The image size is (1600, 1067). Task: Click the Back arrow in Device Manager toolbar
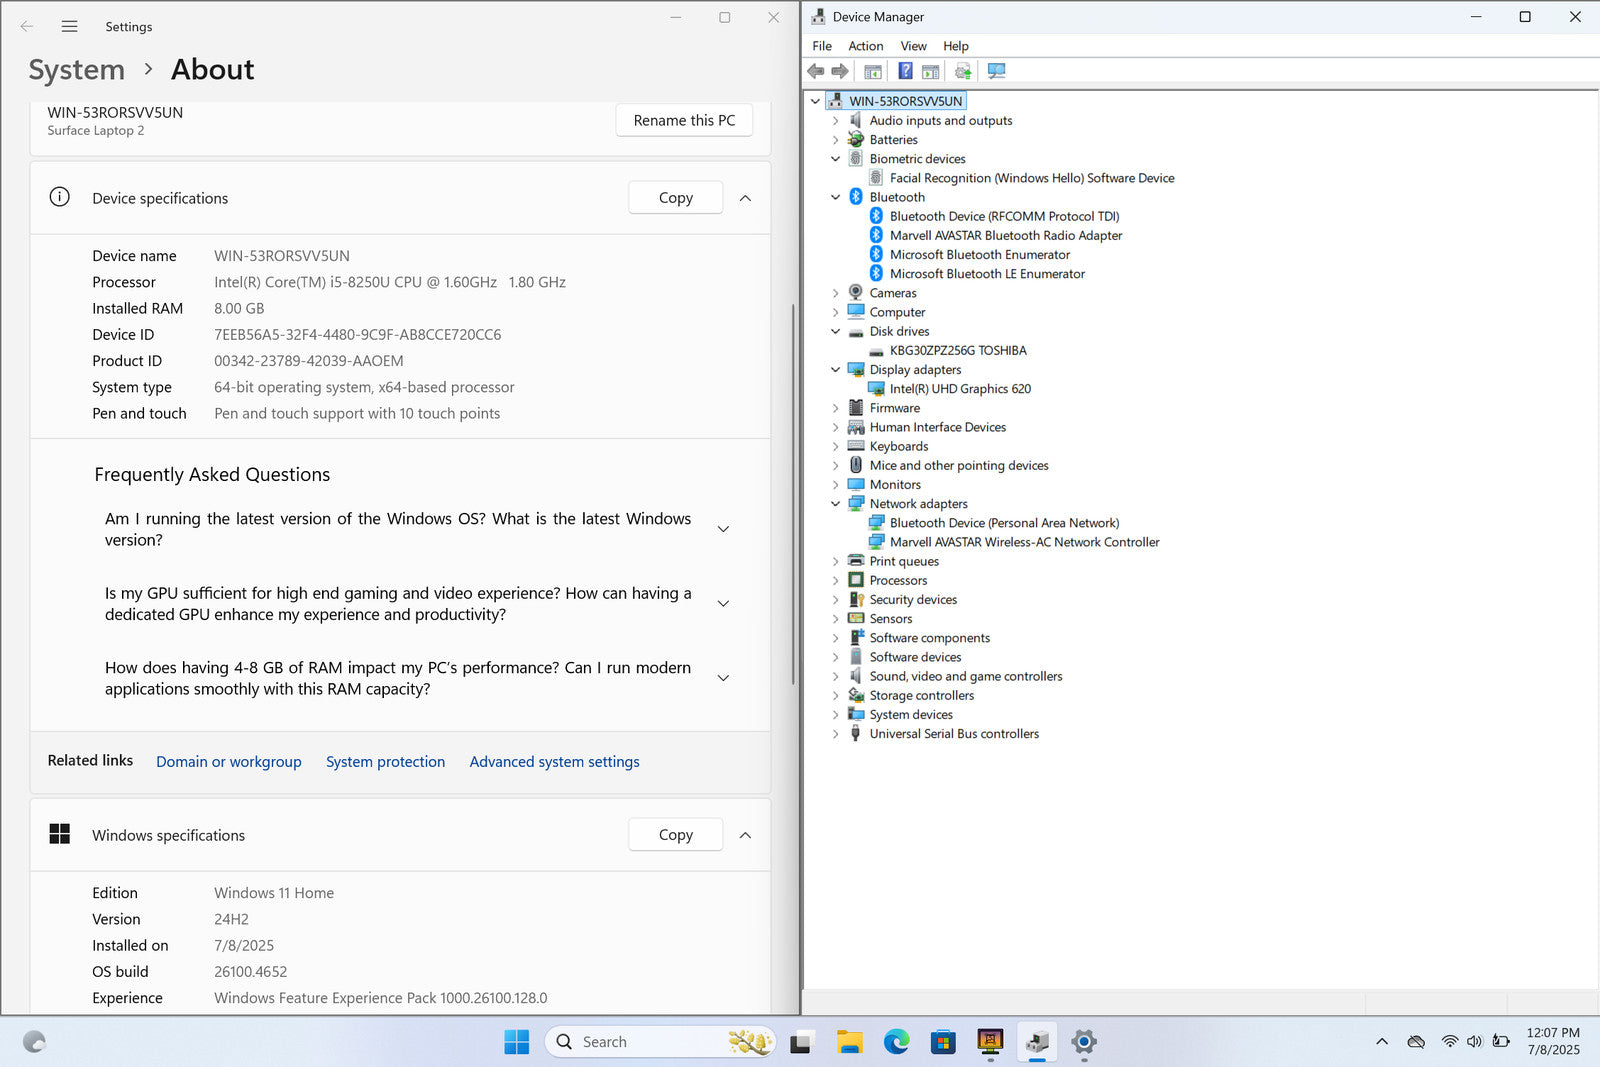point(816,71)
